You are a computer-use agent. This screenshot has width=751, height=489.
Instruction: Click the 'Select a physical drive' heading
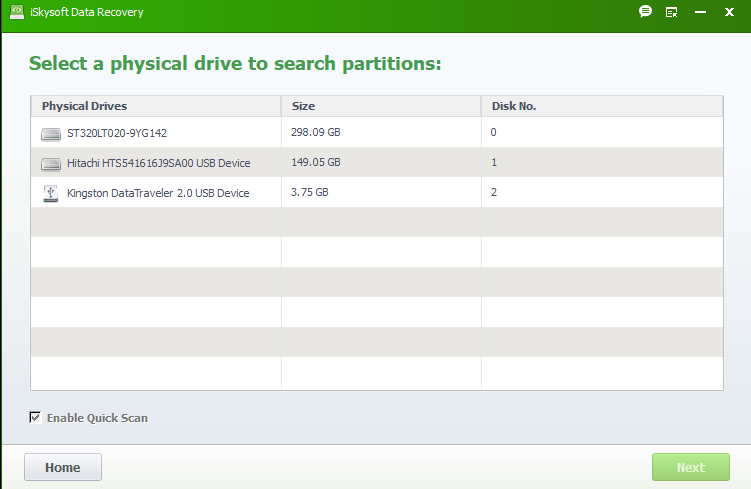[235, 64]
